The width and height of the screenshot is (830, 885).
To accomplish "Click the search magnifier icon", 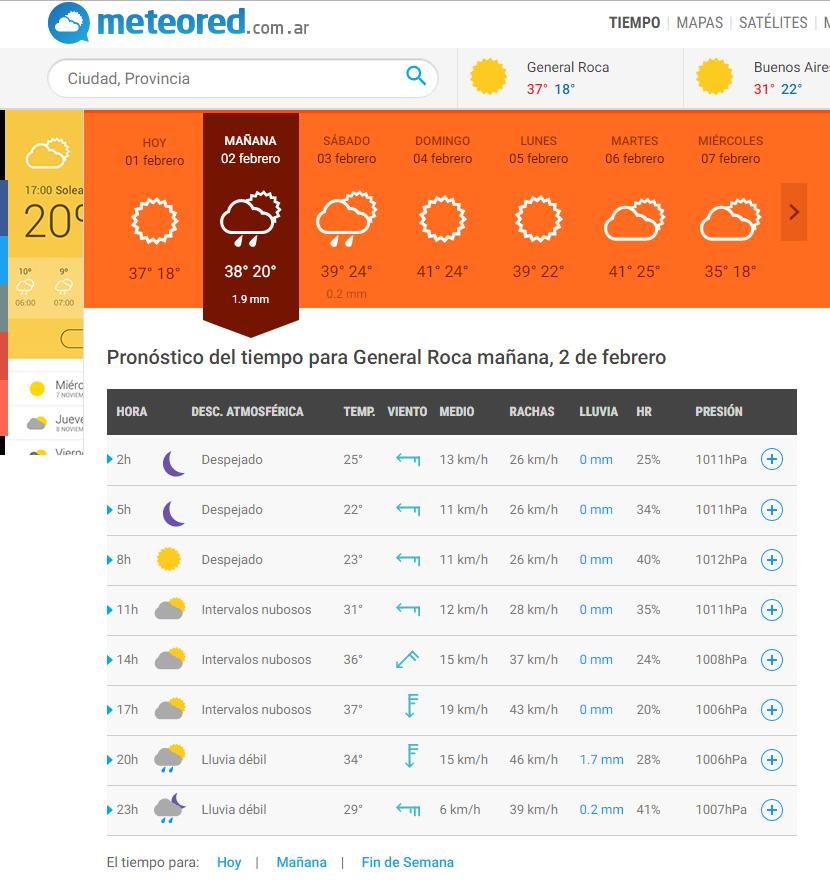I will [416, 77].
